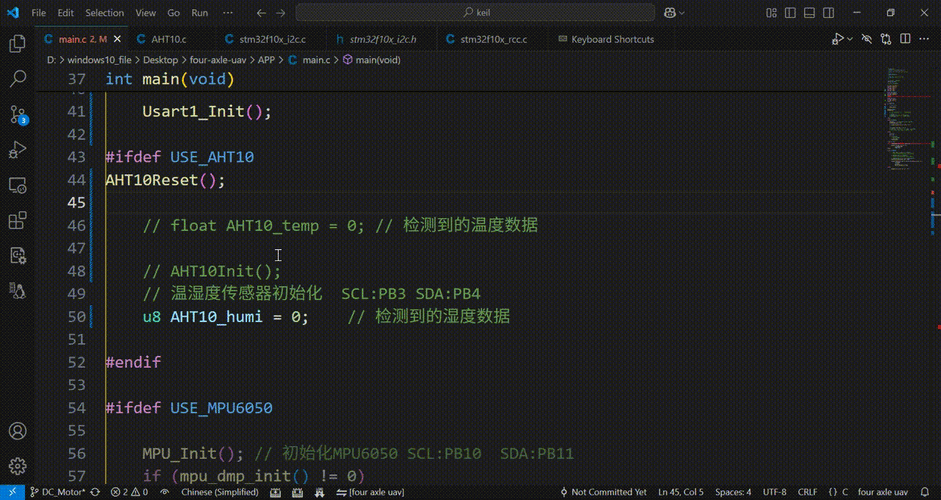Toggle the Primary Side Bar layout button
The height and width of the screenshot is (500, 941).
coord(790,13)
